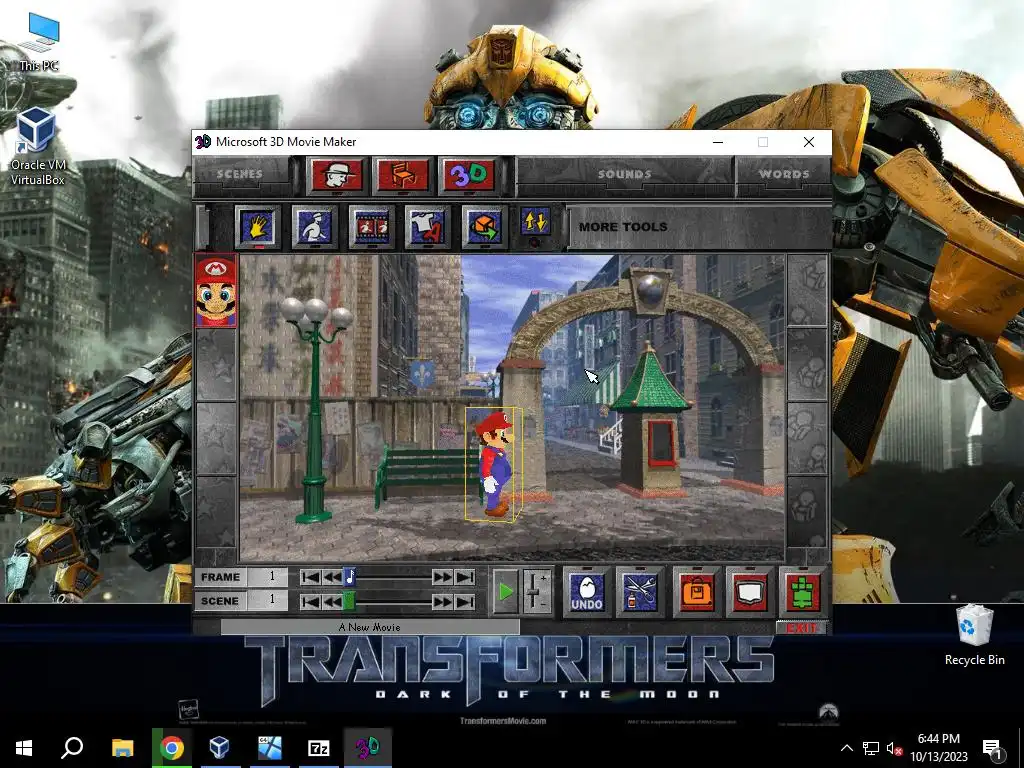Step forward one frame

click(442, 577)
